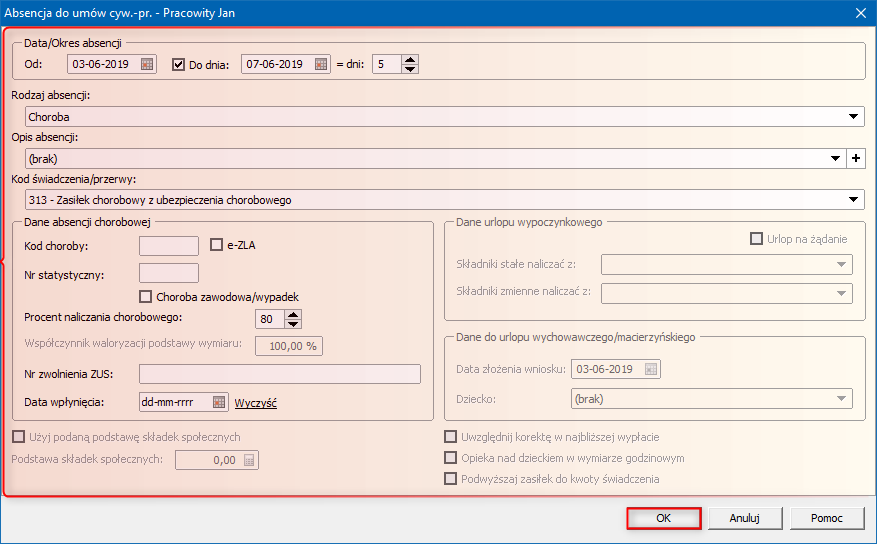Check Podwyższaj zasiłek do kwoty świadczenia
This screenshot has width=877, height=544.
coord(450,479)
